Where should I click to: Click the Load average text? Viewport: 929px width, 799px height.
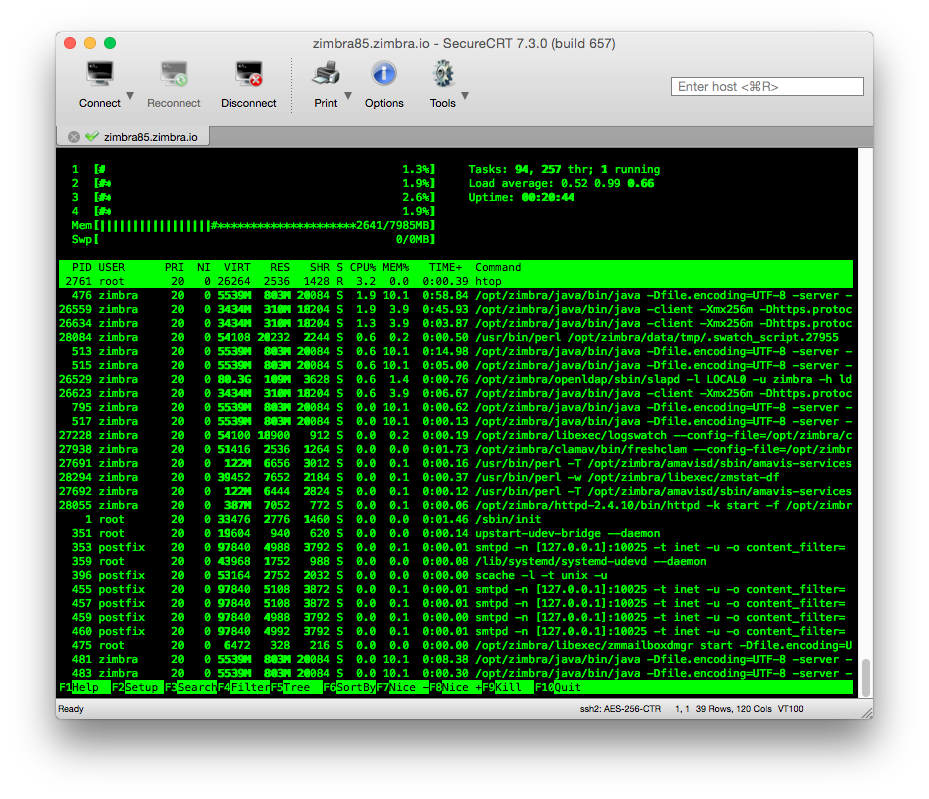pyautogui.click(x=562, y=183)
